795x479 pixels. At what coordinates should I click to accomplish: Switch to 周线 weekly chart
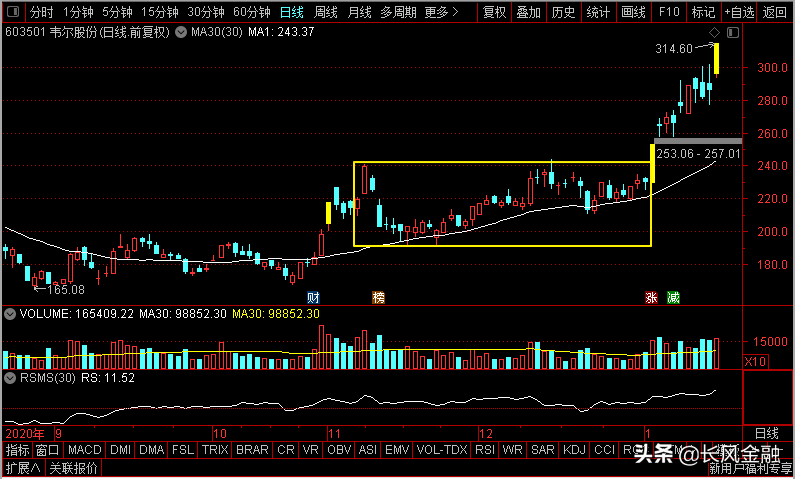click(326, 12)
